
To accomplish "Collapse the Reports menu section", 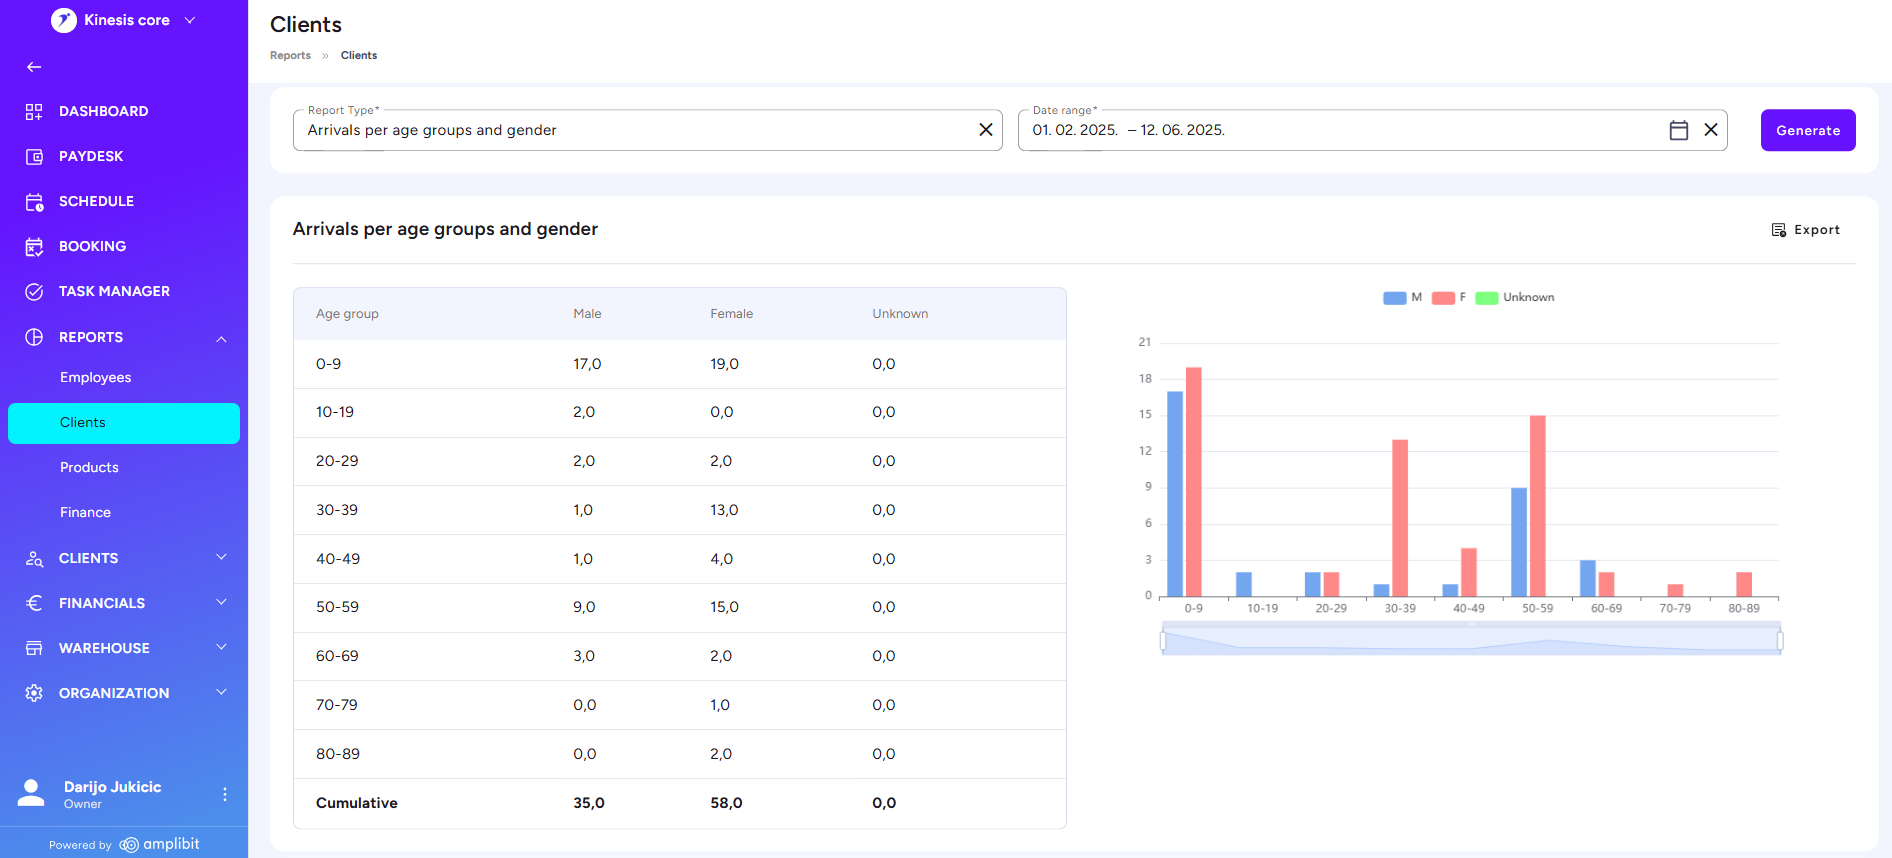I will coord(221,338).
